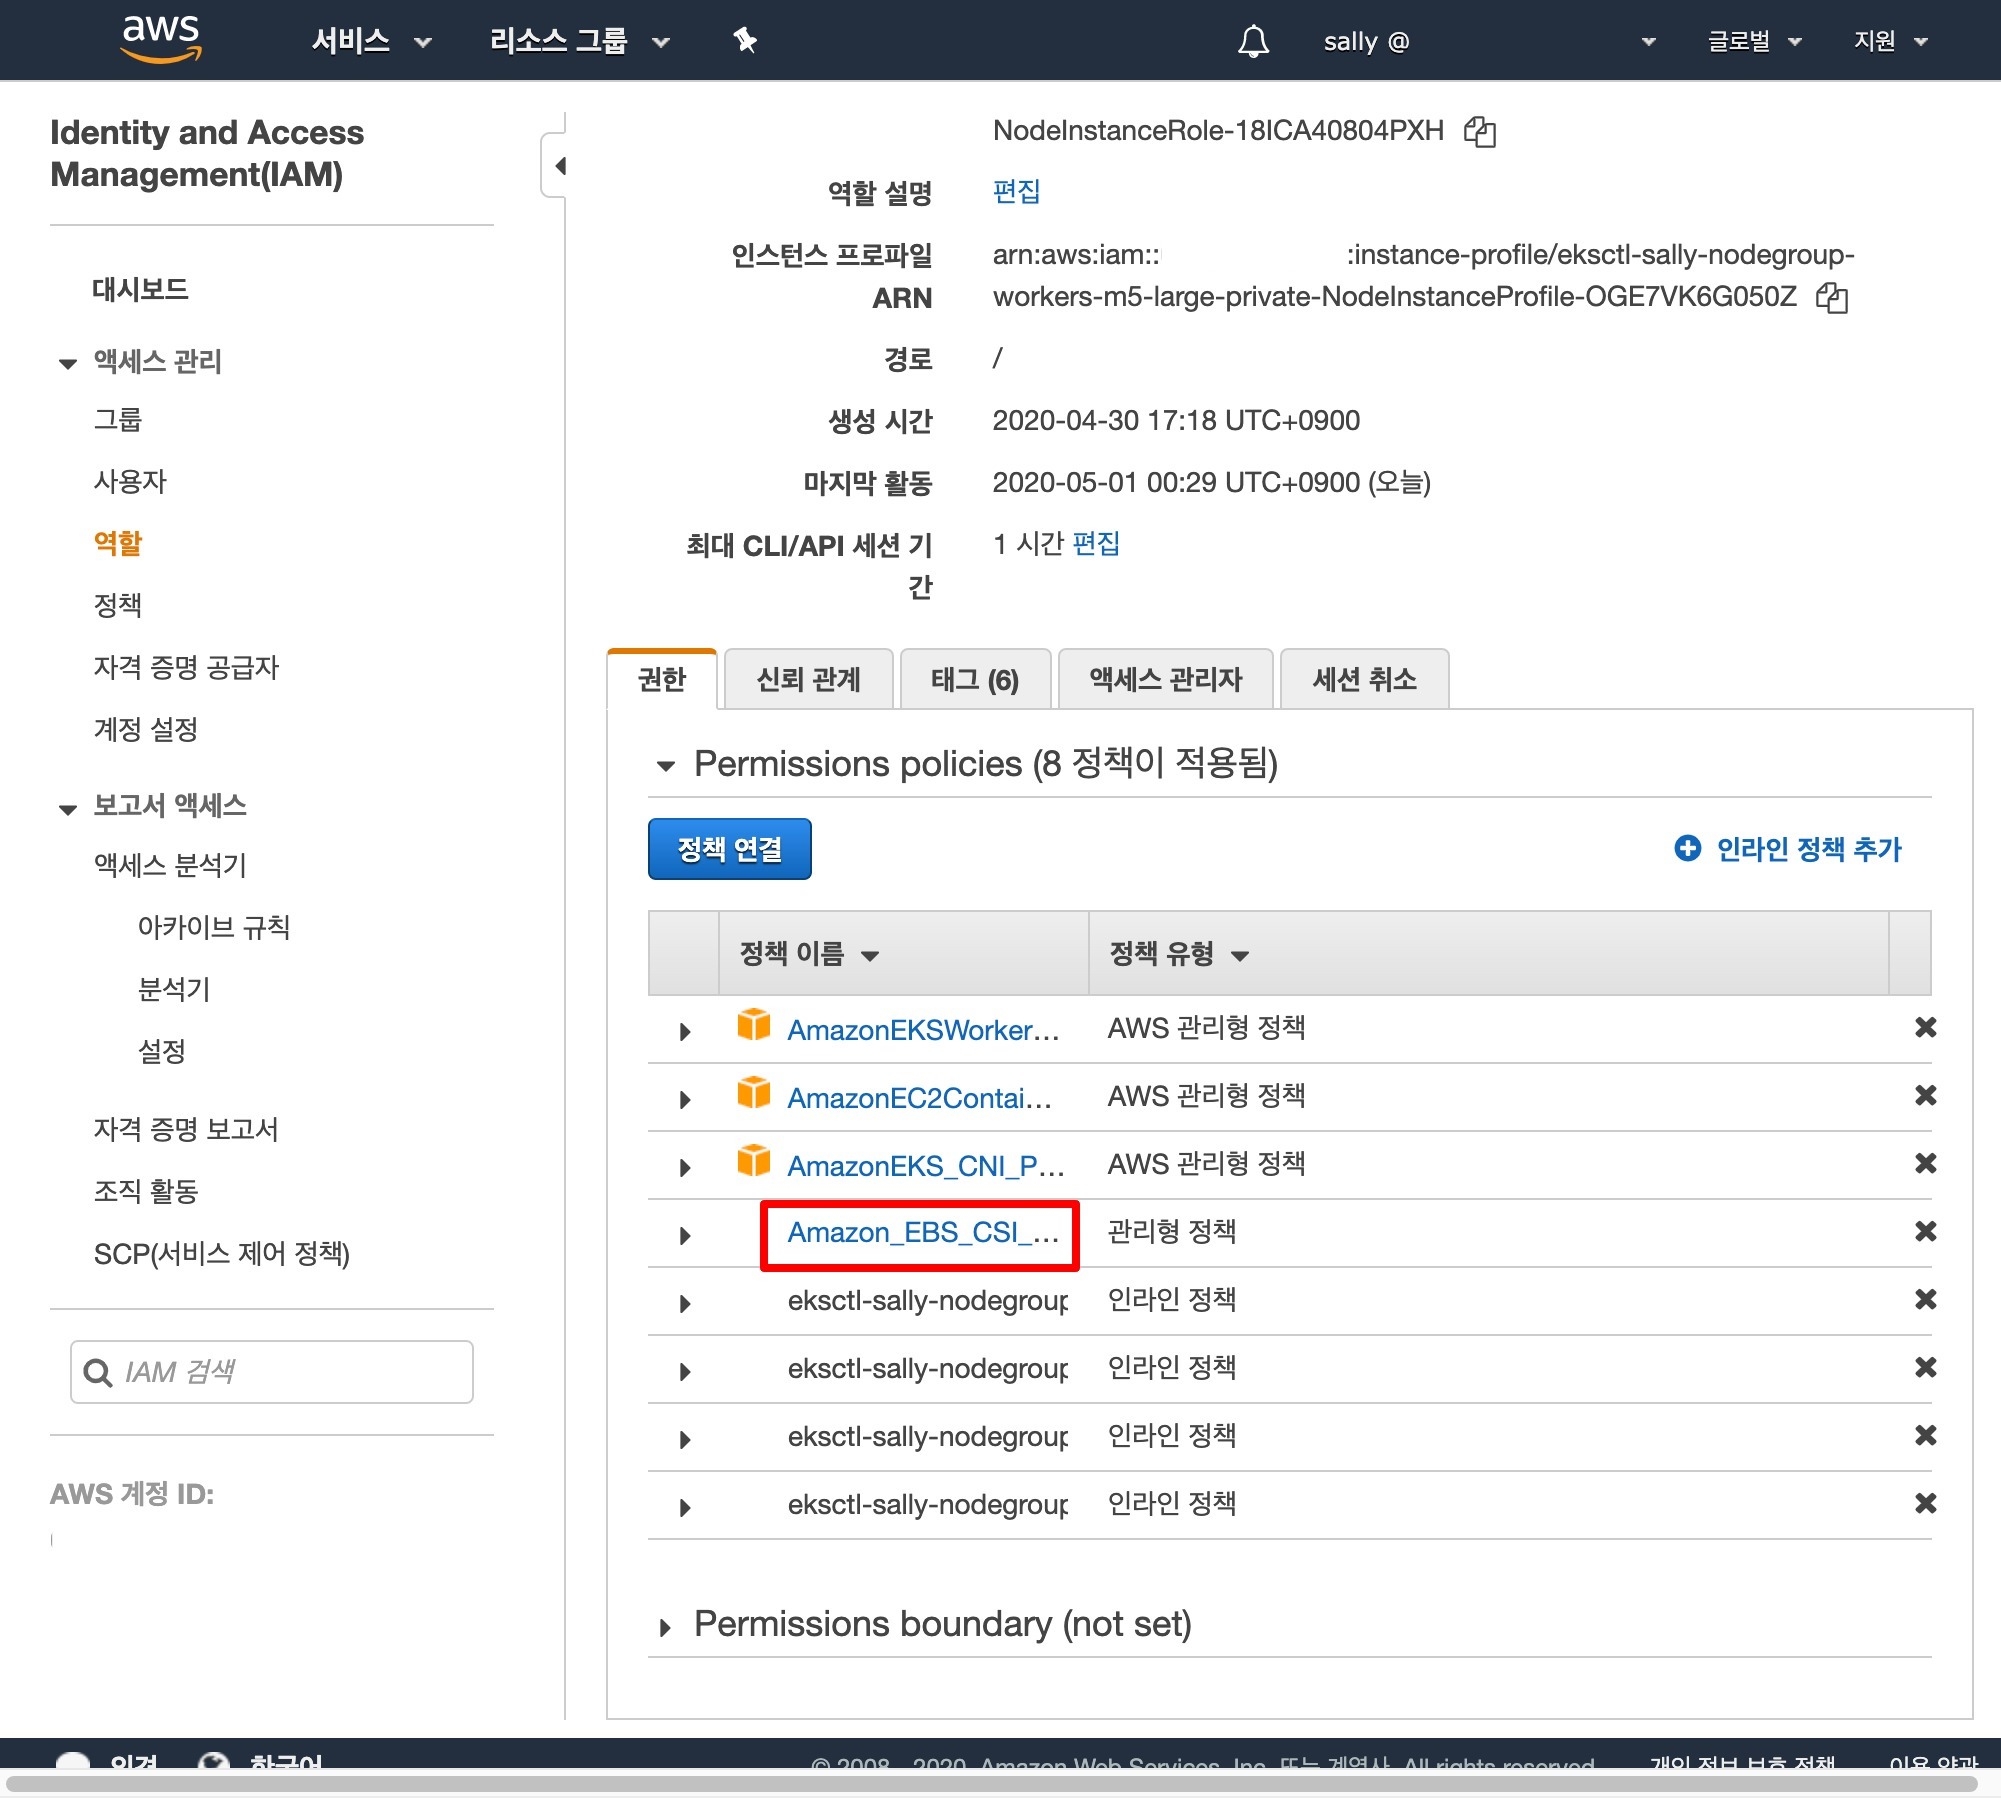
Task: Open the 서비스 services dropdown menu
Action: point(370,41)
